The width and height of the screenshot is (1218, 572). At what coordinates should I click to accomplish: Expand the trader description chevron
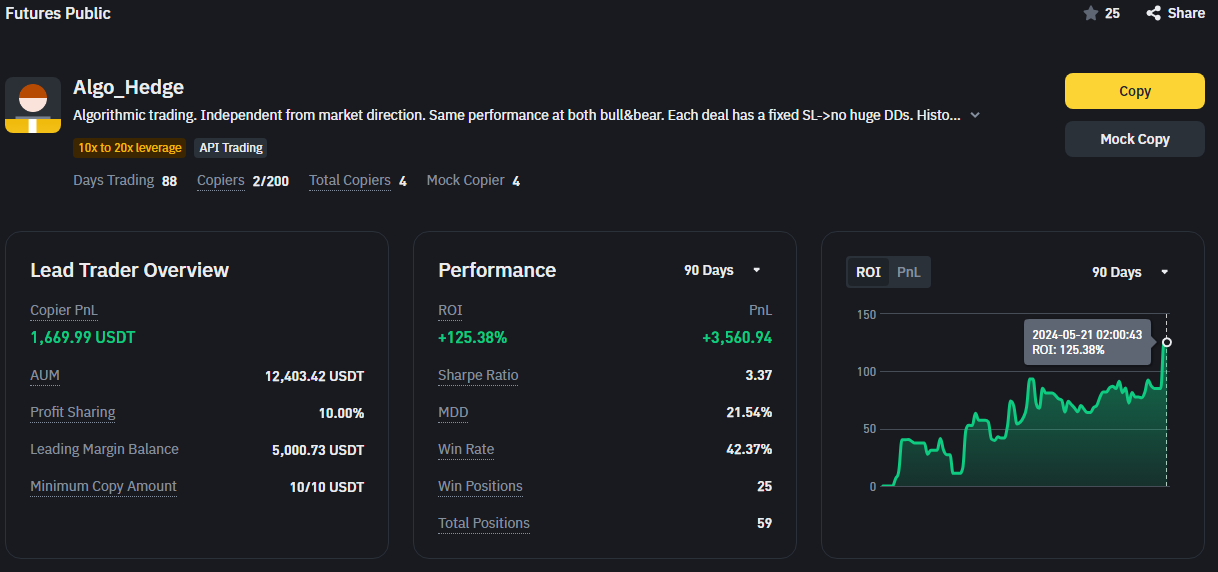click(975, 115)
